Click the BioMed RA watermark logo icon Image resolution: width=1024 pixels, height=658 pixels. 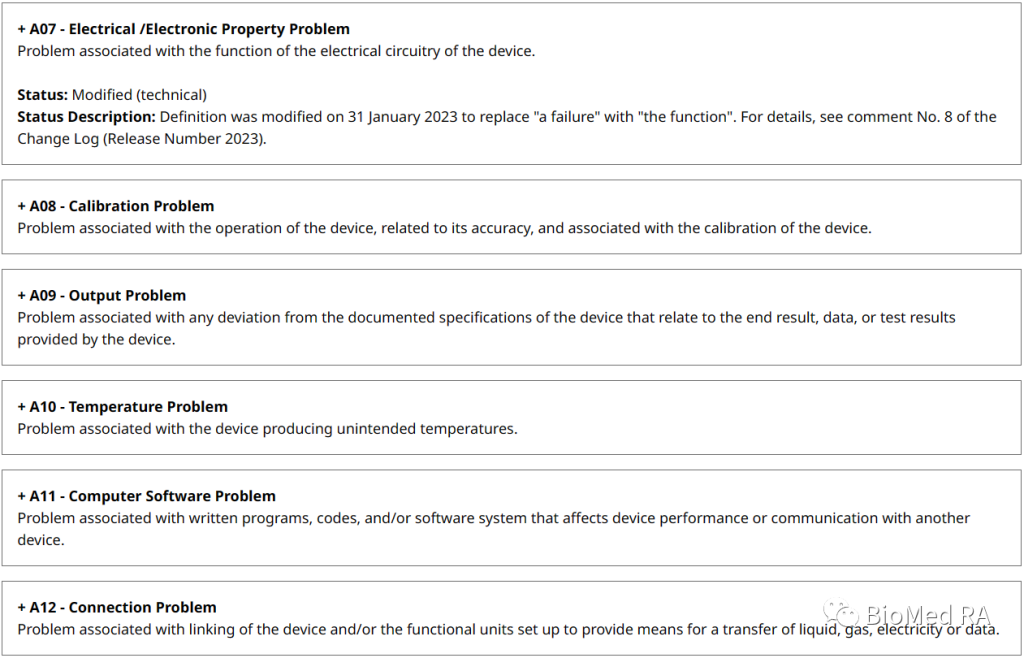(840, 613)
